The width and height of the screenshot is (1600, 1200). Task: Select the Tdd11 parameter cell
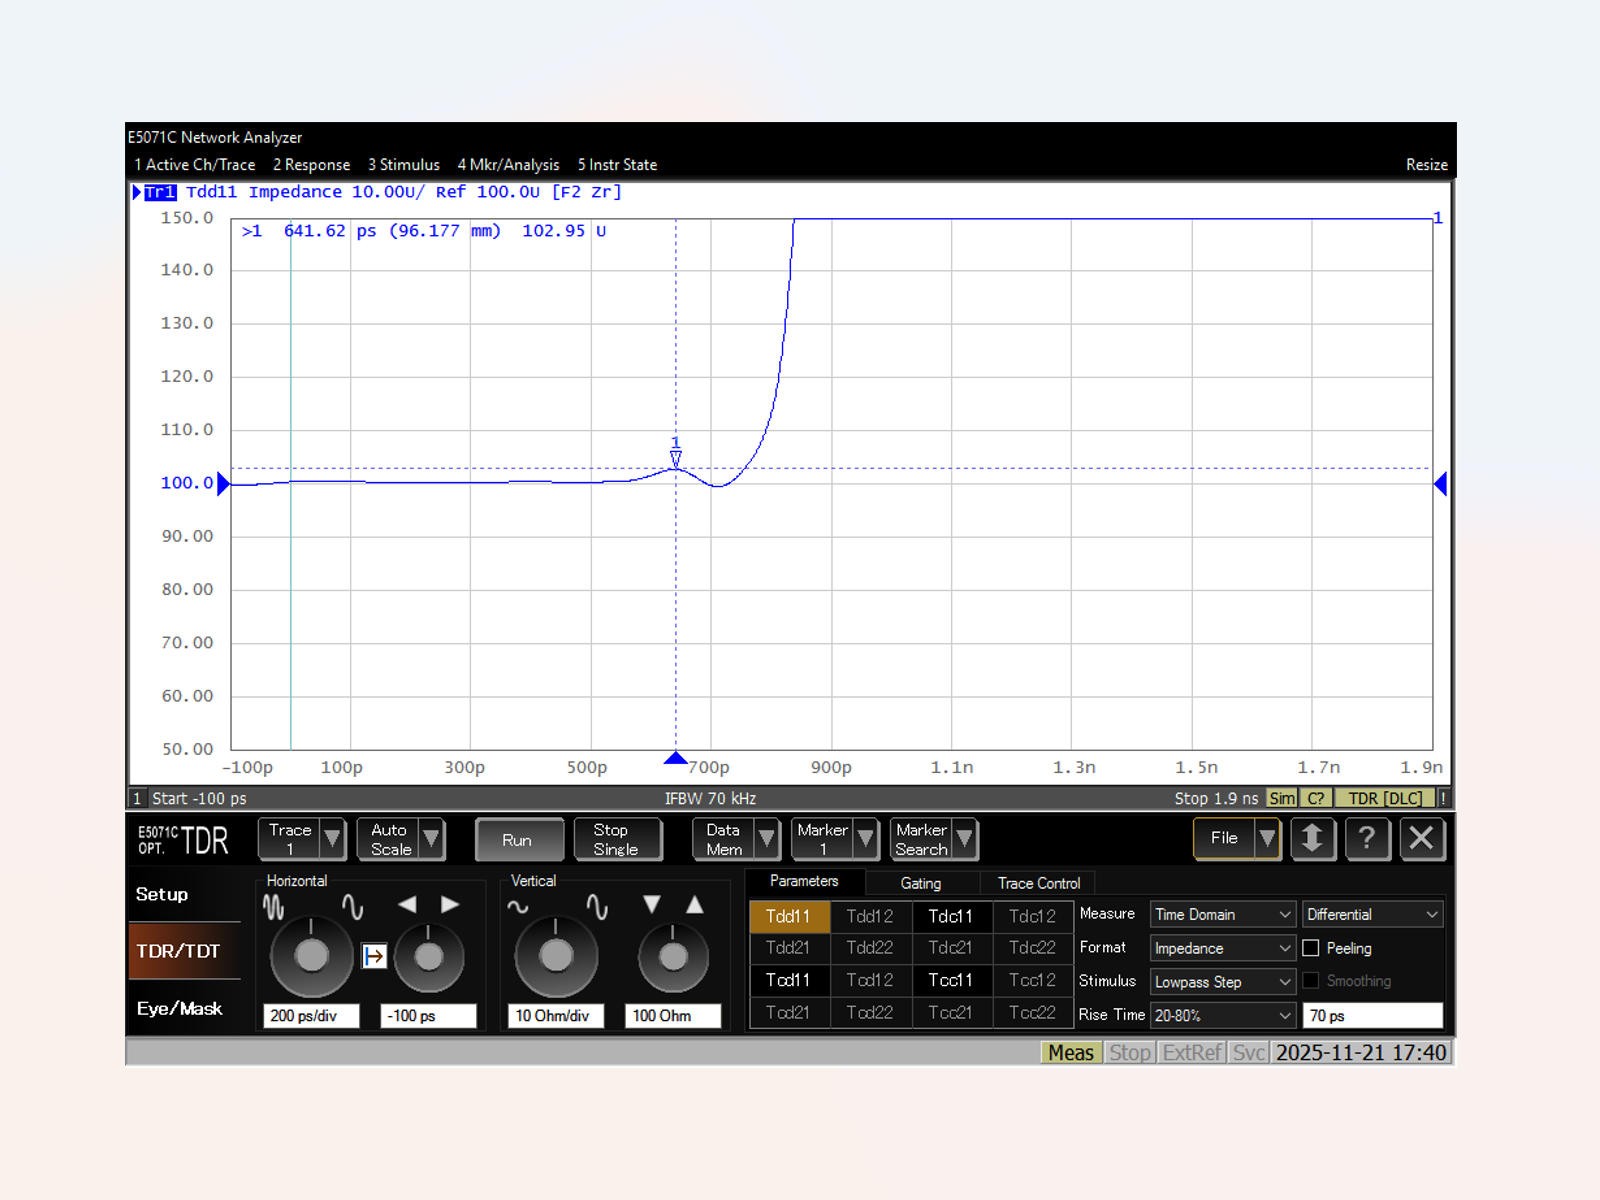(788, 916)
